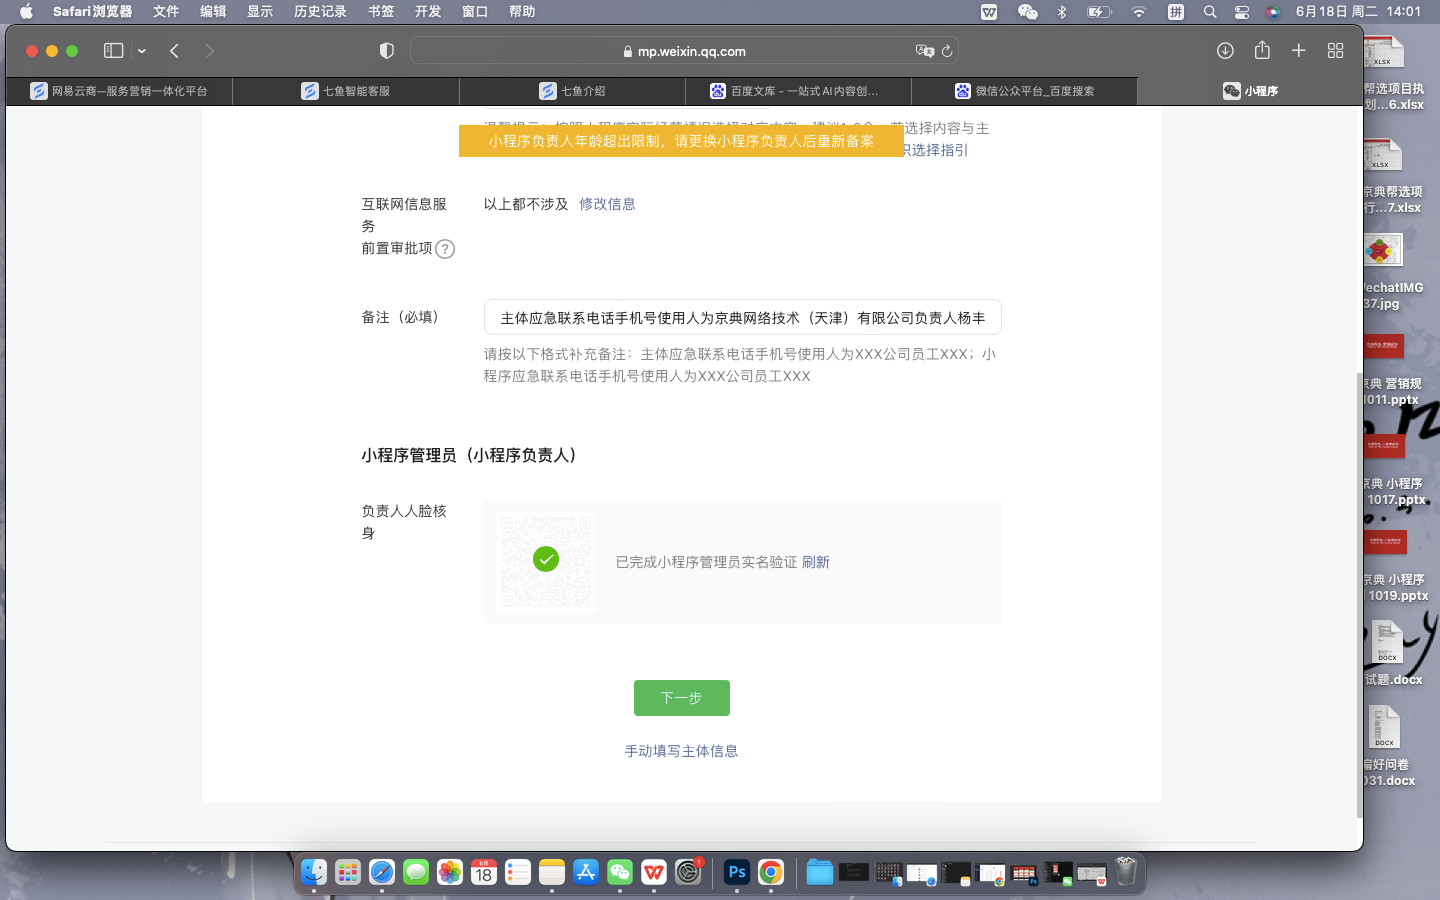
Task: Click the battery status icon
Action: pyautogui.click(x=1099, y=12)
